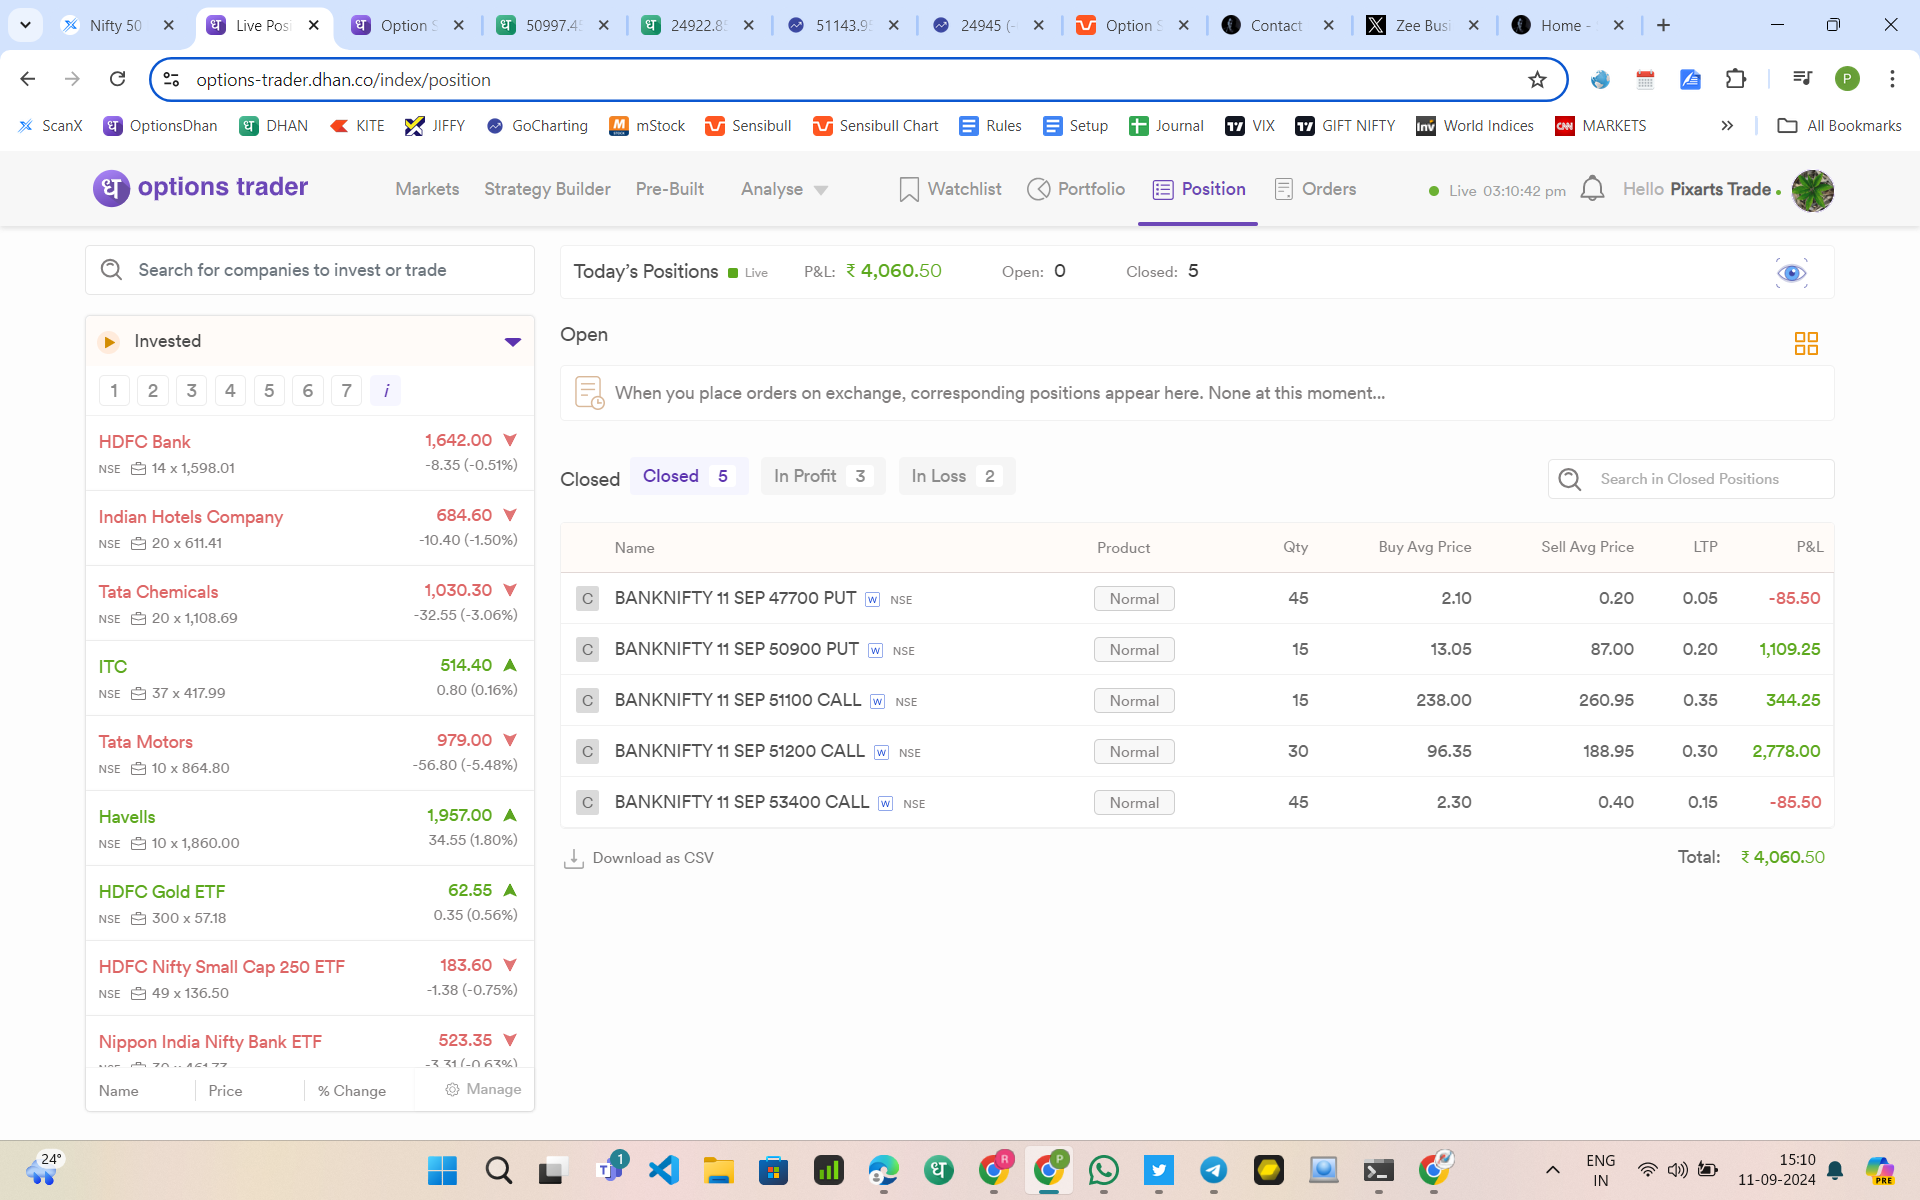Open WhatsApp from the taskbar
The width and height of the screenshot is (1920, 1200).
(1104, 1170)
